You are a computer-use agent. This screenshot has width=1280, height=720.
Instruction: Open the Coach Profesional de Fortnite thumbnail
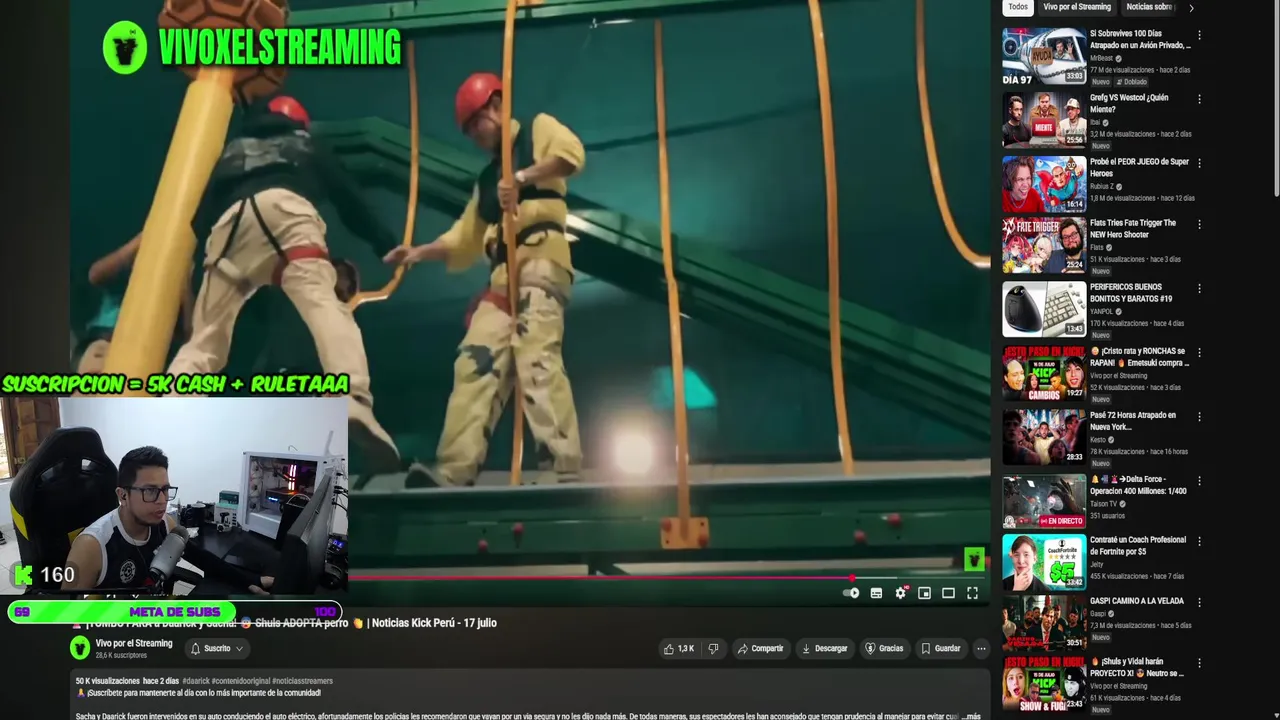point(1044,562)
